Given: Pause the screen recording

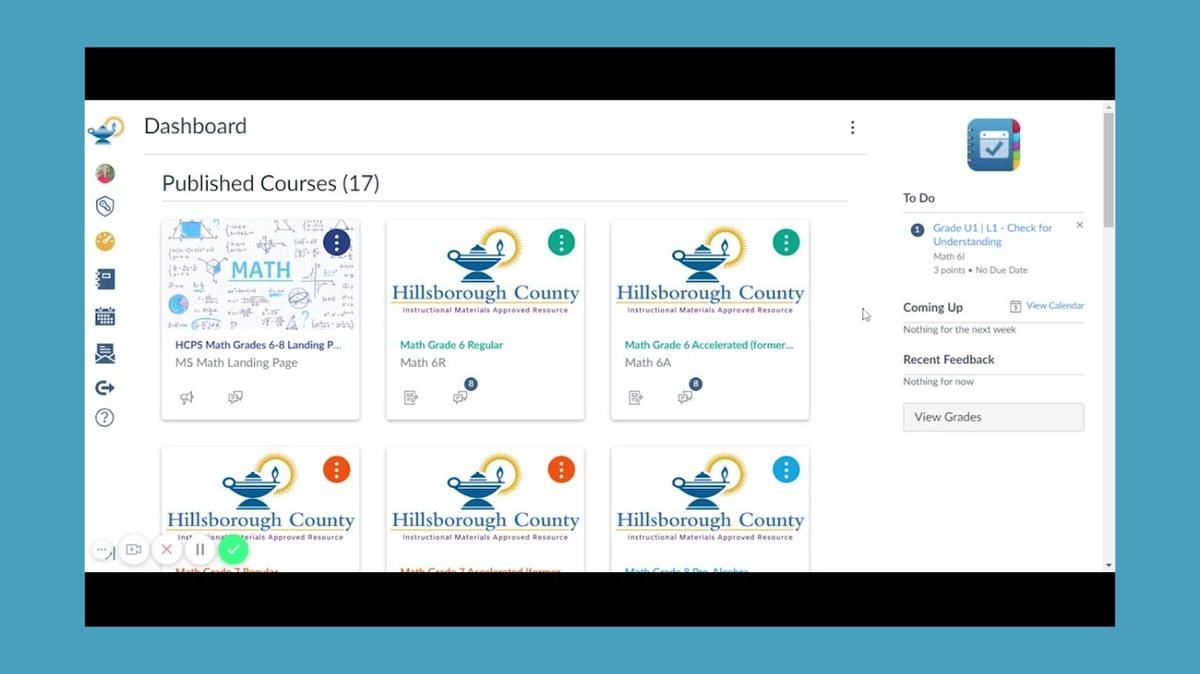Looking at the screenshot, I should 200,549.
